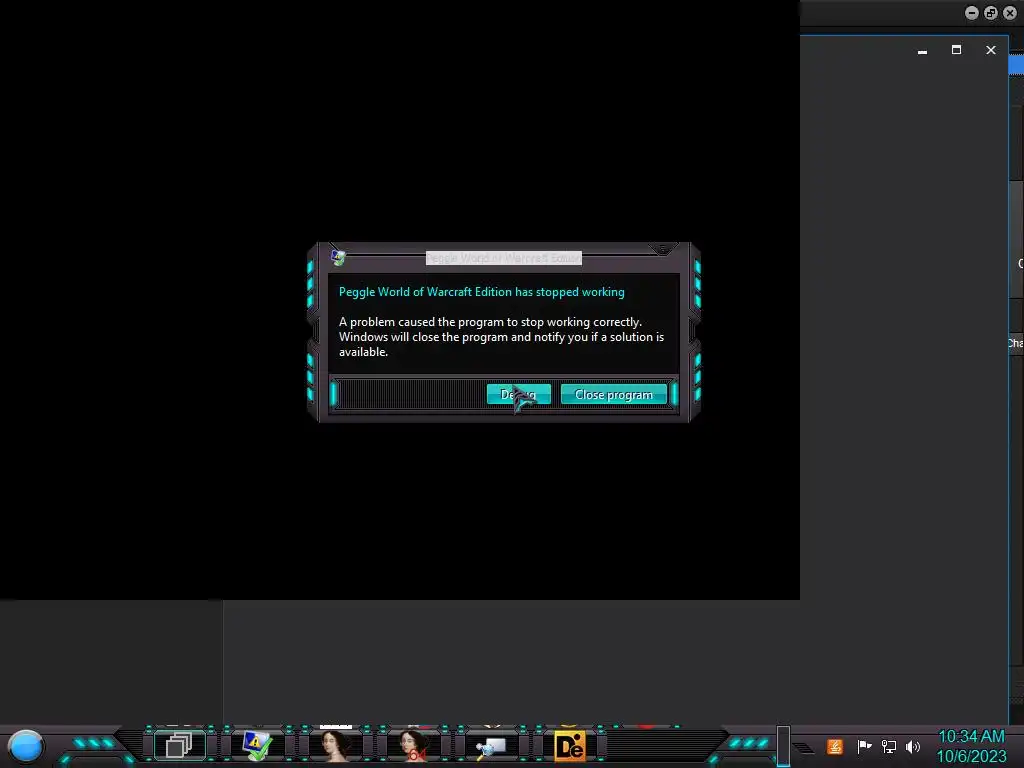The image size is (1024, 768).
Task: Click the Debug button in the crash dialog
Action: tap(519, 394)
